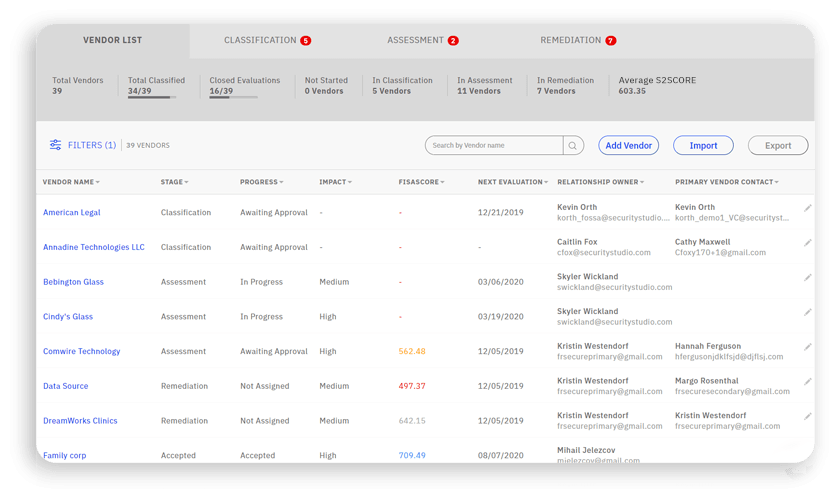Click FISASCORE value 497.37
The image size is (839, 499).
click(412, 386)
